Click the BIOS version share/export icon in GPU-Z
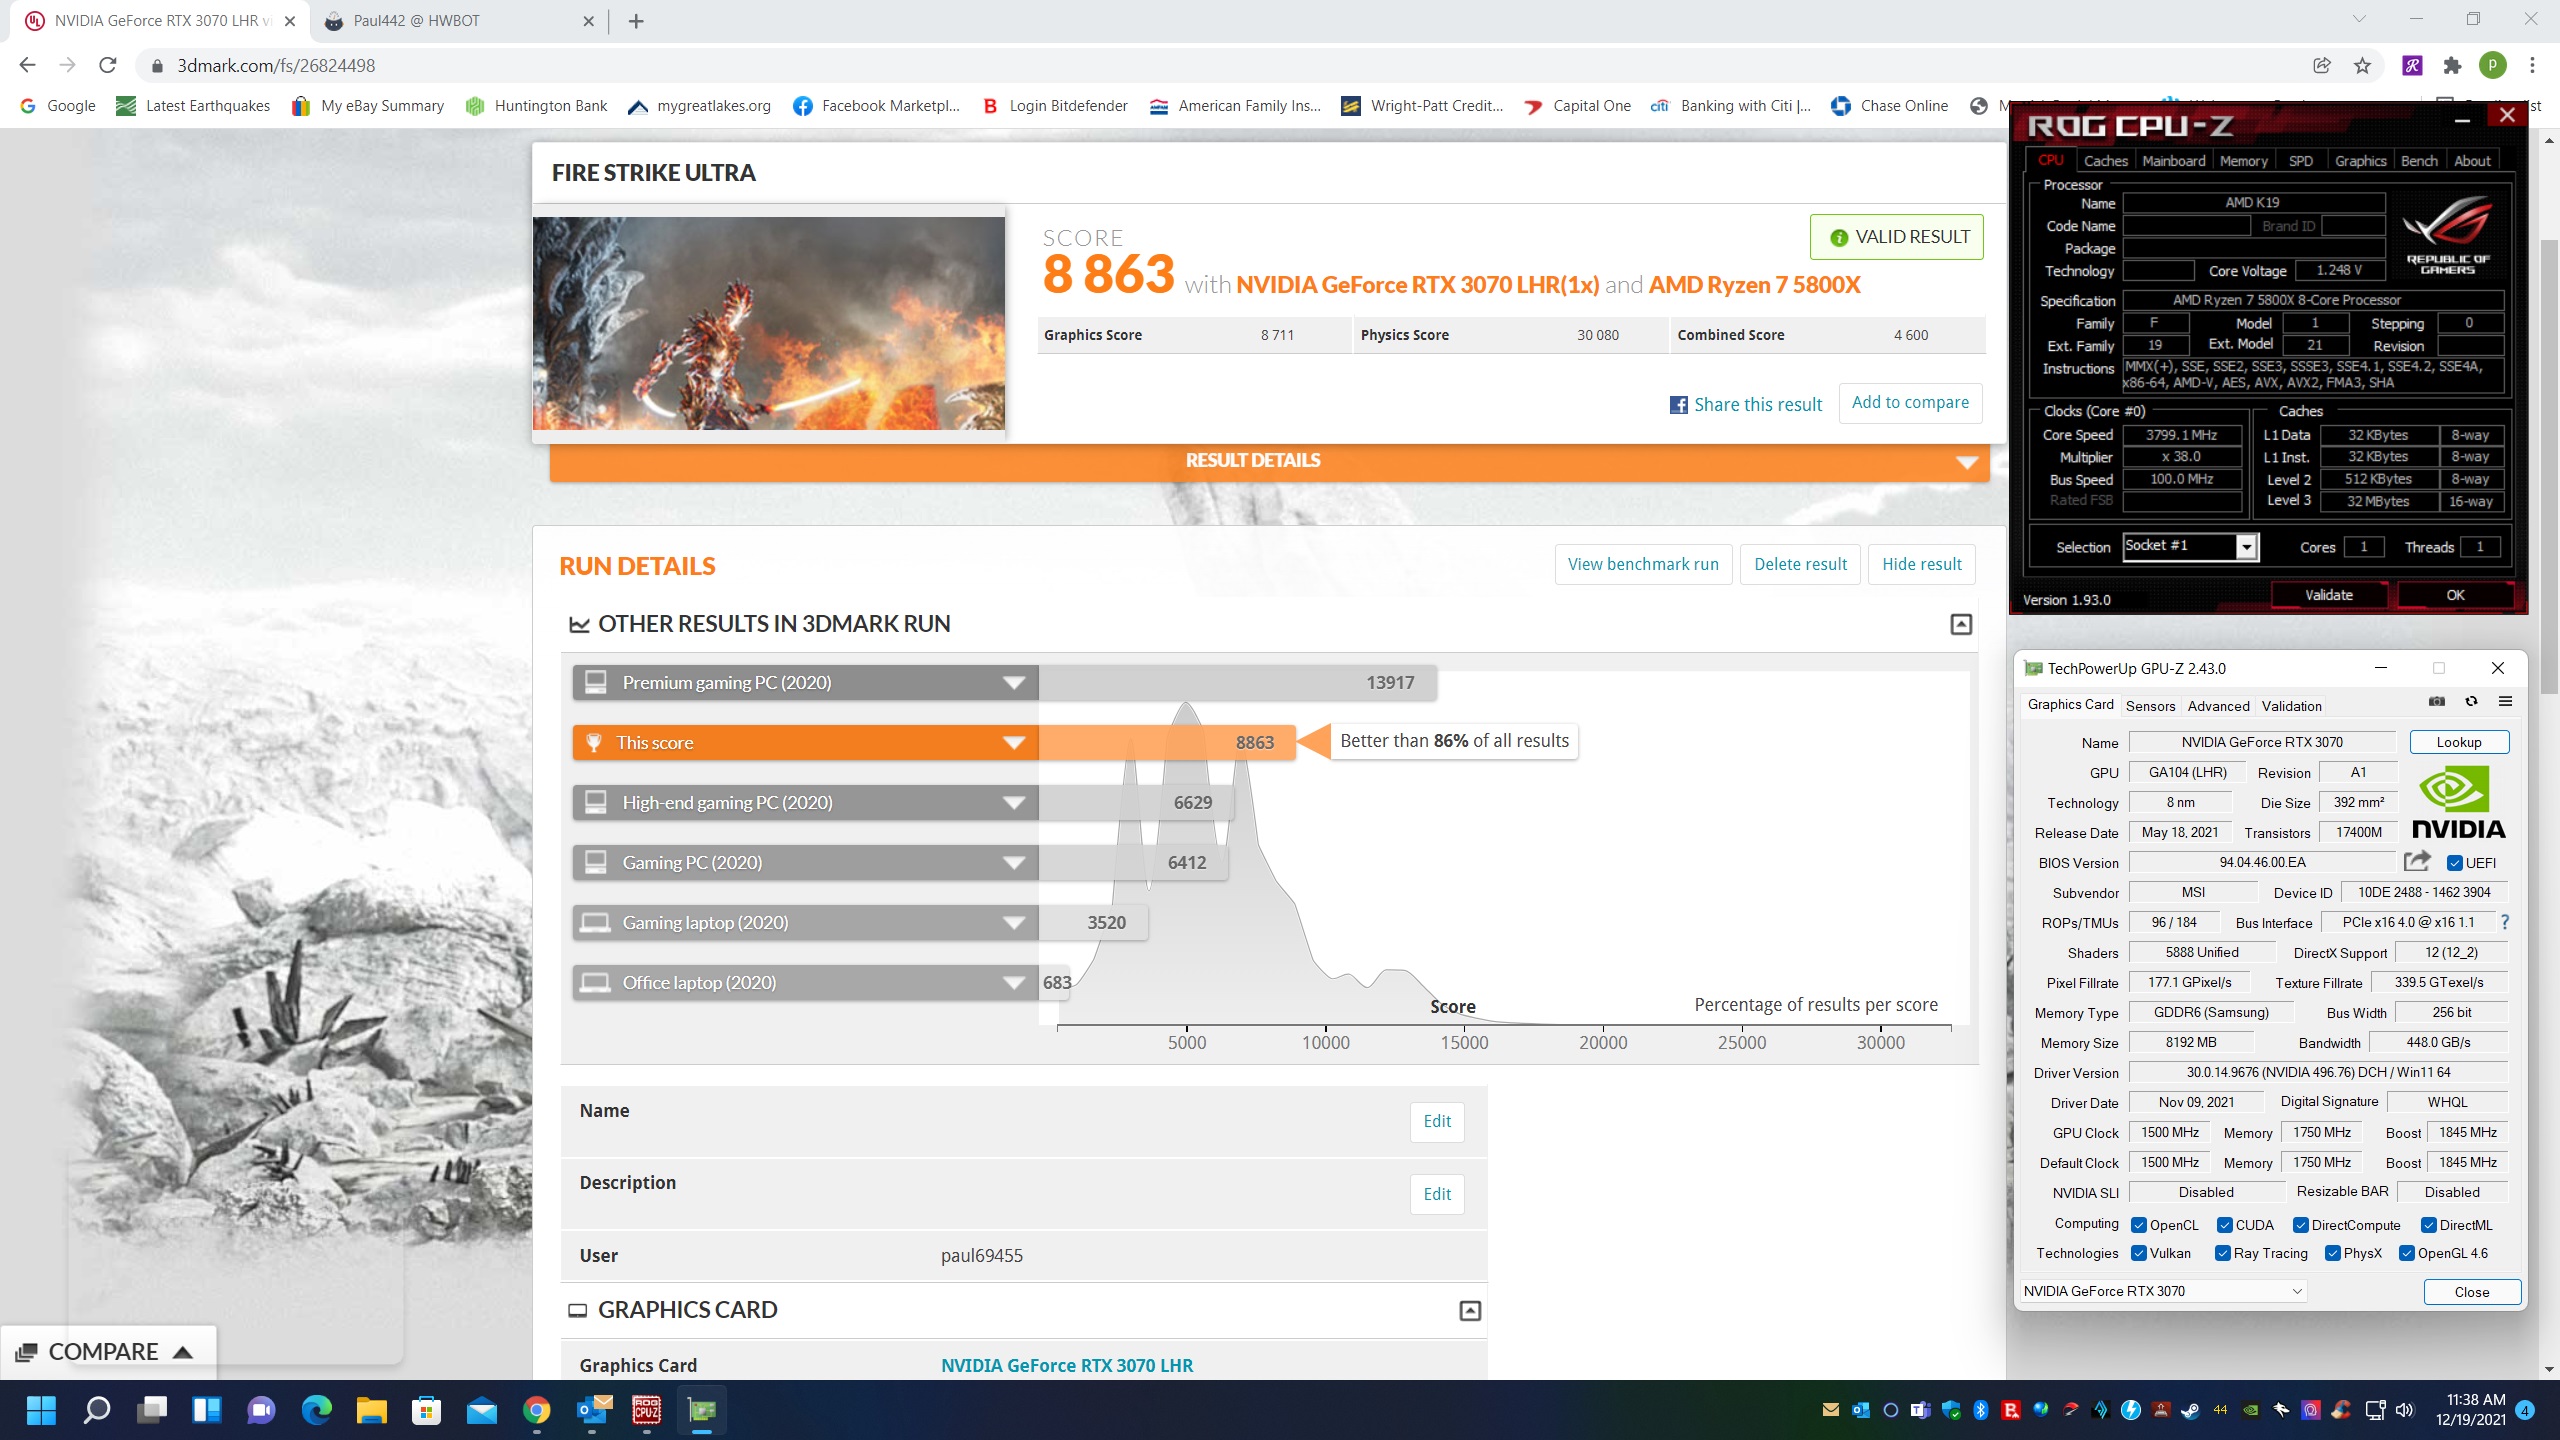Image resolution: width=2560 pixels, height=1440 pixels. coord(2417,861)
